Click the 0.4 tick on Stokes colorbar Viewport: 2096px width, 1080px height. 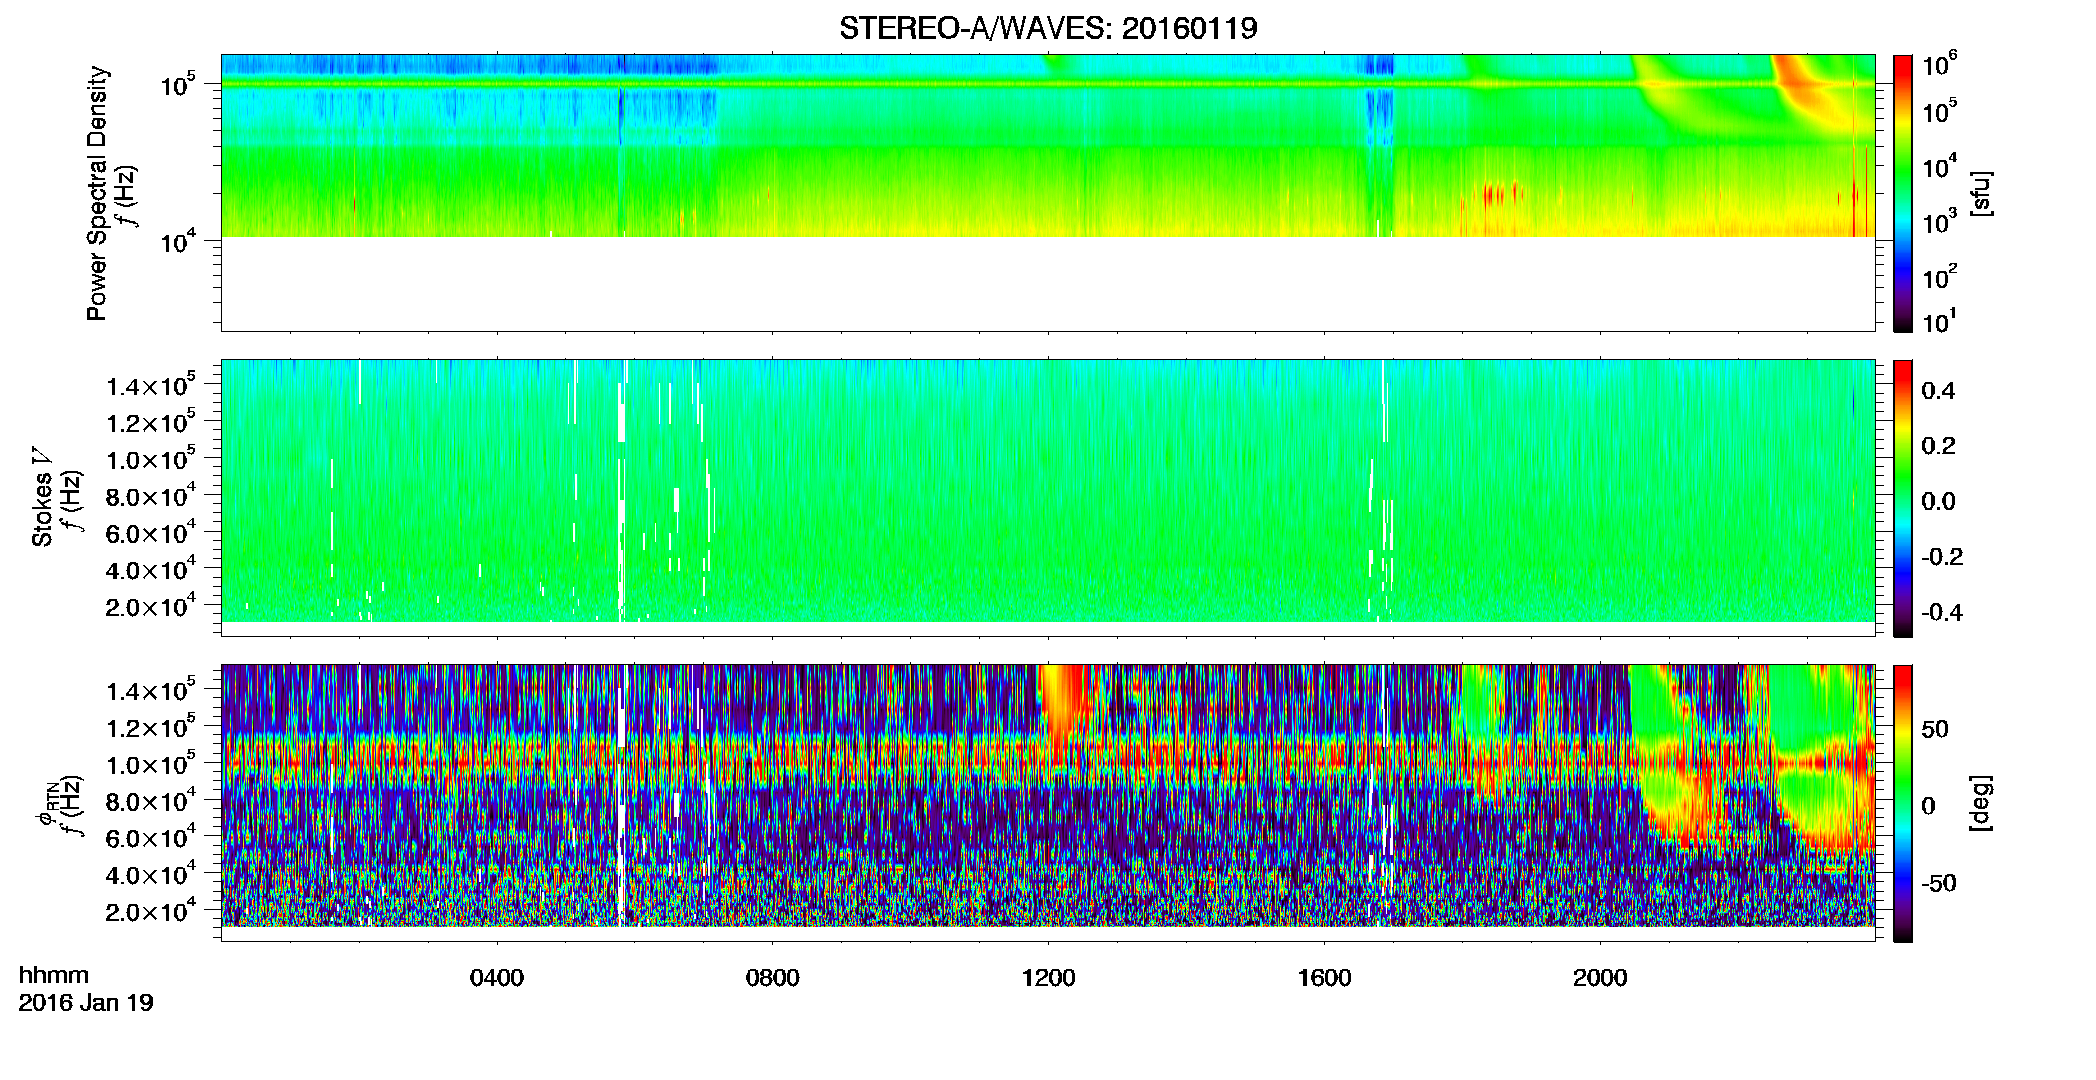point(1938,391)
